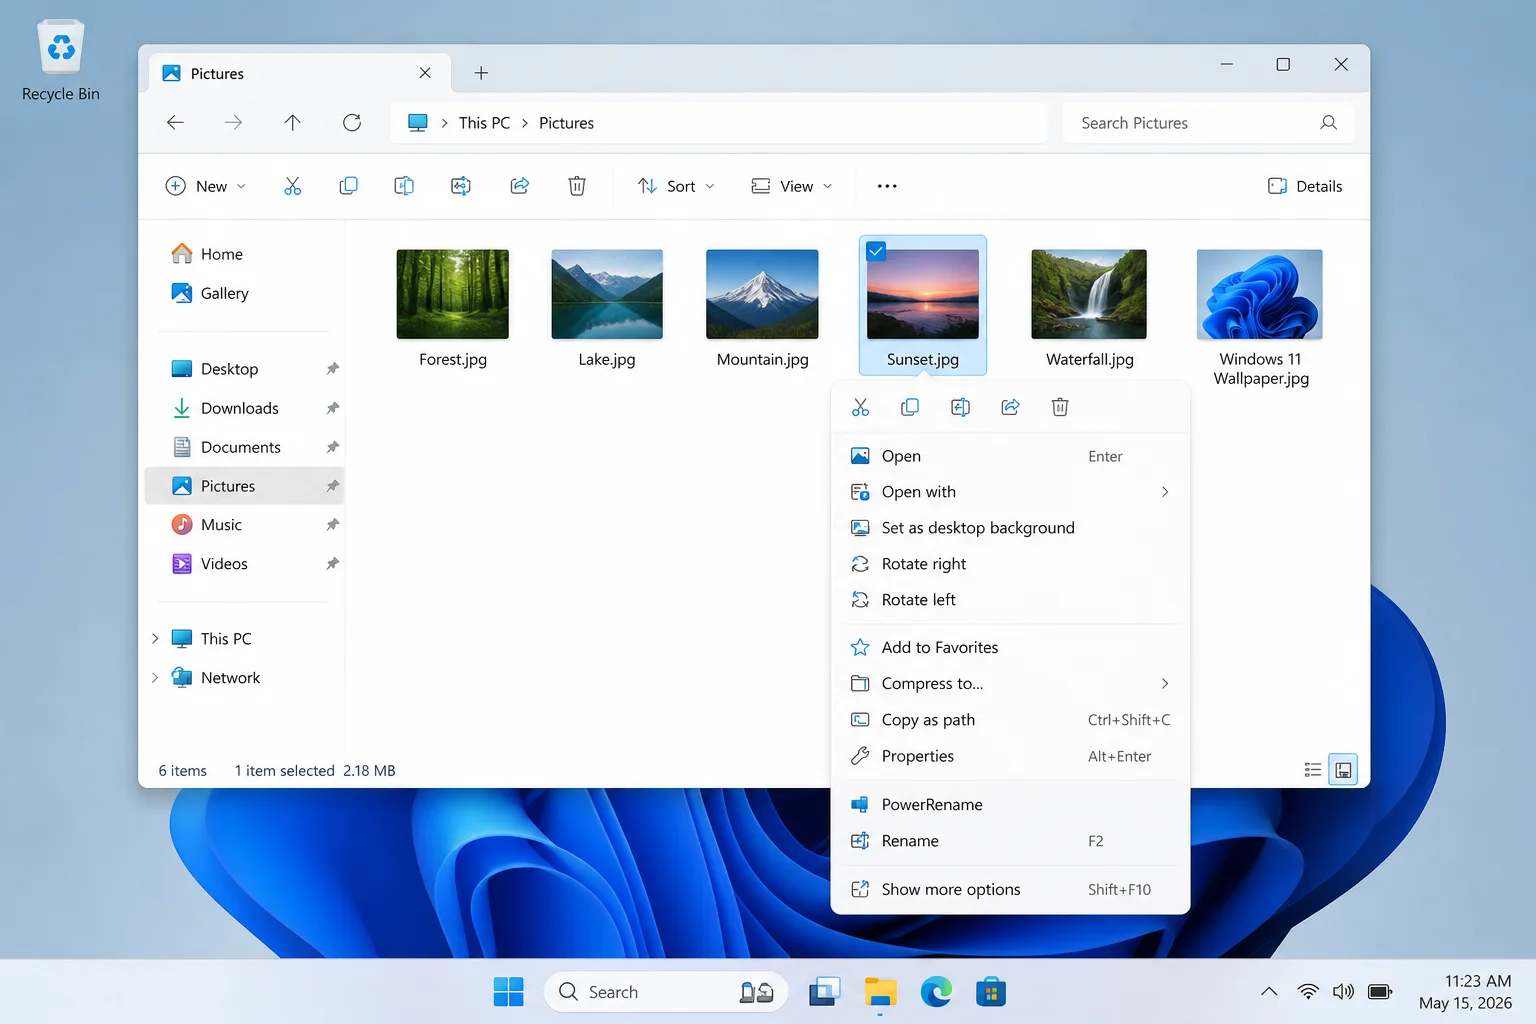Open Task View from the taskbar
1536x1024 pixels.
[x=824, y=992]
